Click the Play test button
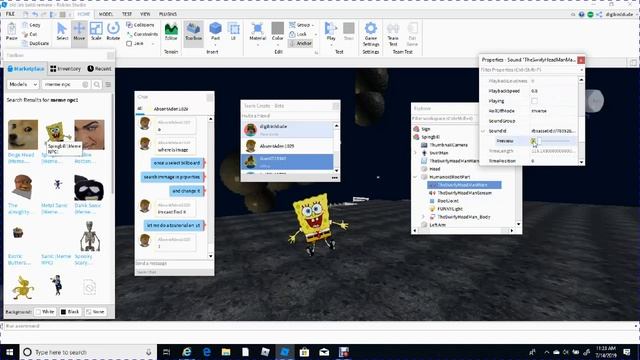The image size is (640, 360). pos(331,31)
